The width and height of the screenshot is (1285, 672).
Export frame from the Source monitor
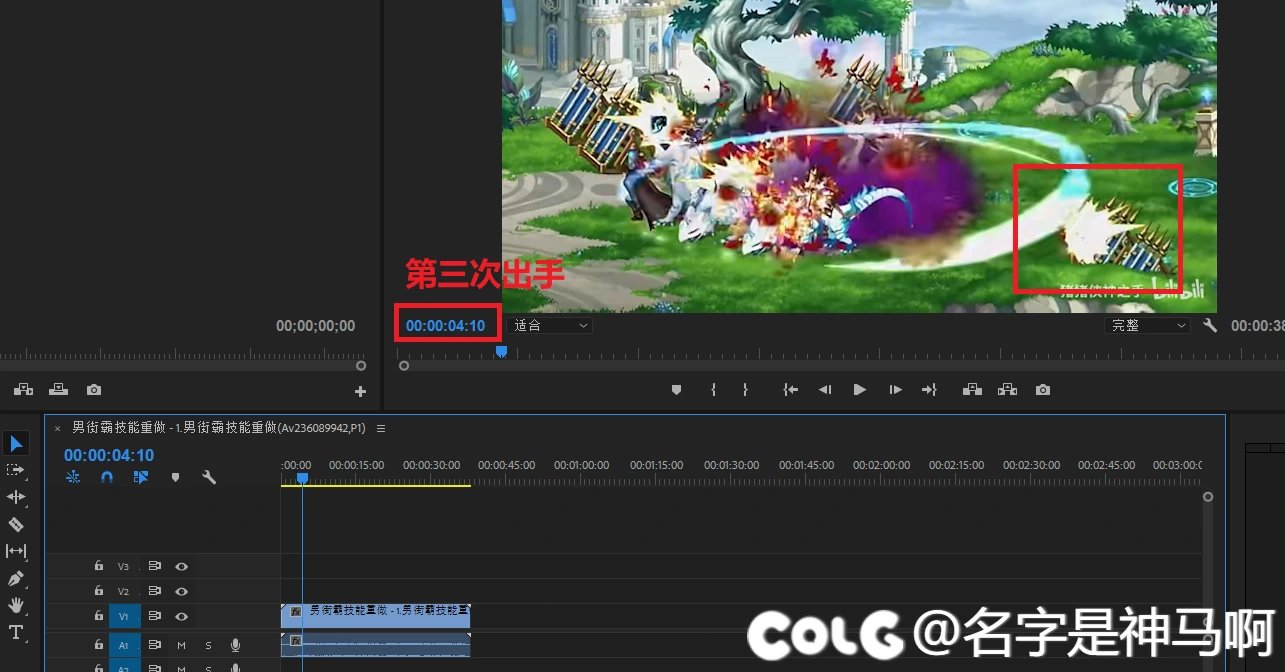[93, 390]
